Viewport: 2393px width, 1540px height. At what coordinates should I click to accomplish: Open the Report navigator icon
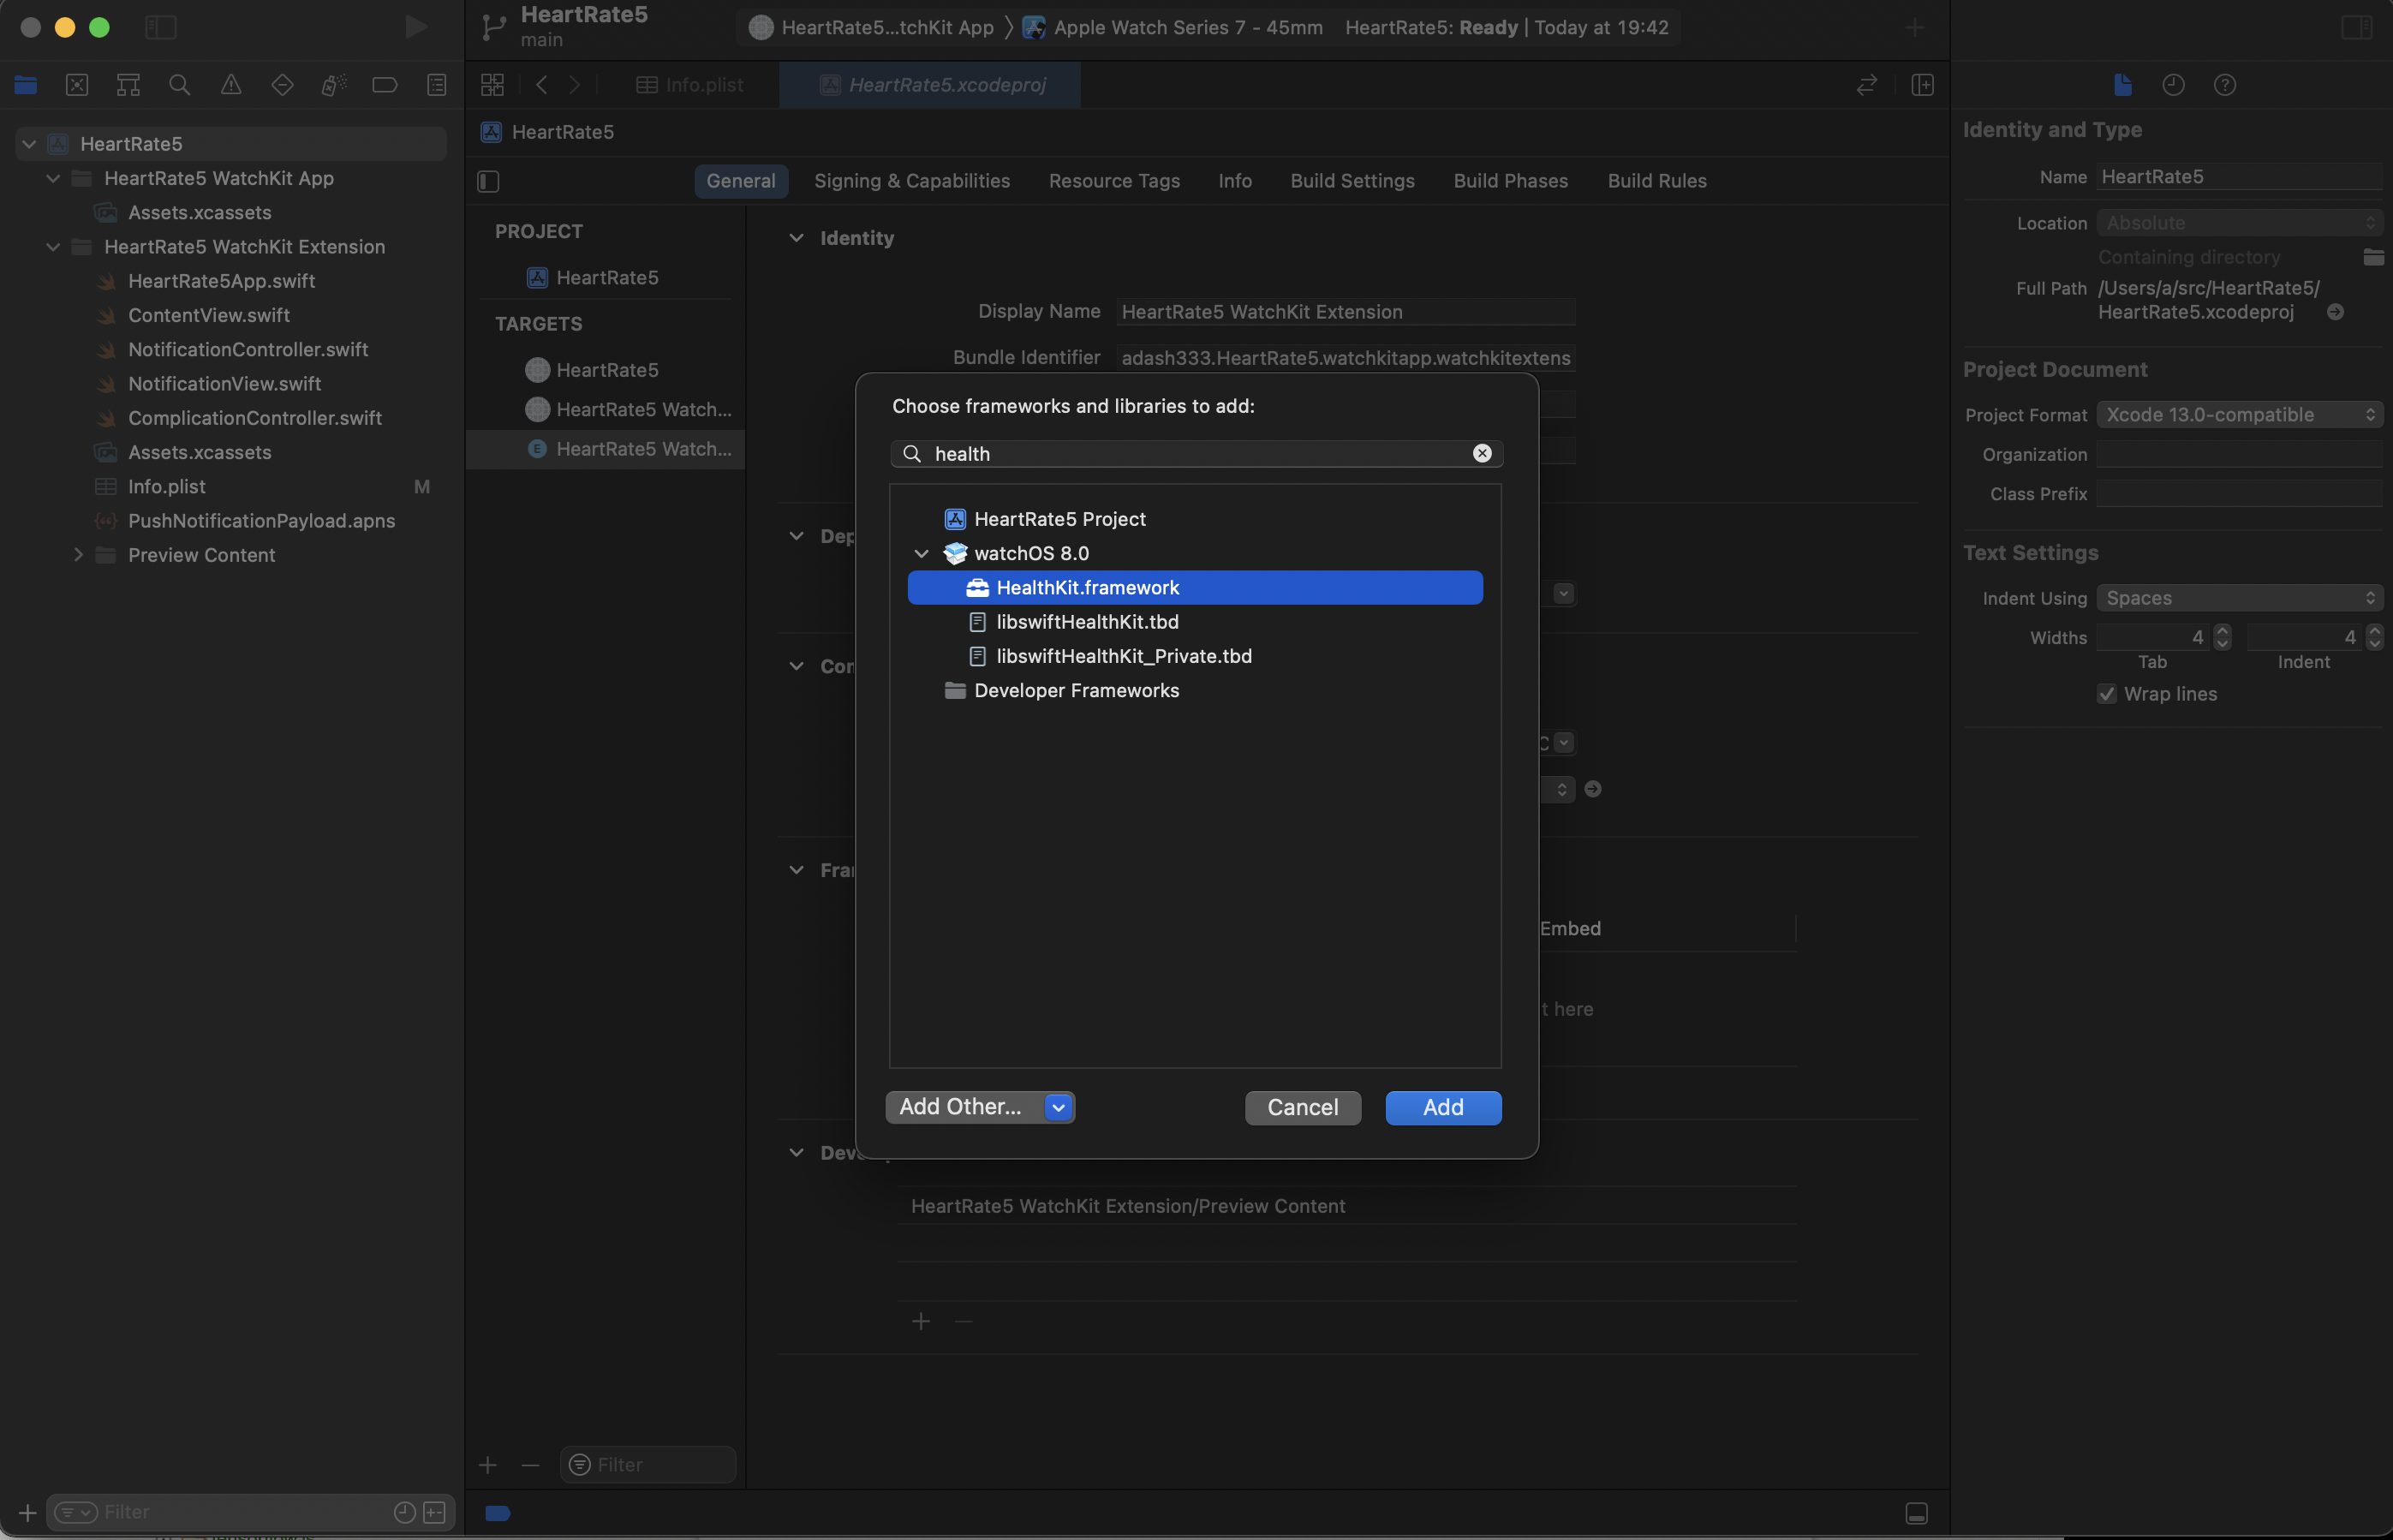pos(437,85)
